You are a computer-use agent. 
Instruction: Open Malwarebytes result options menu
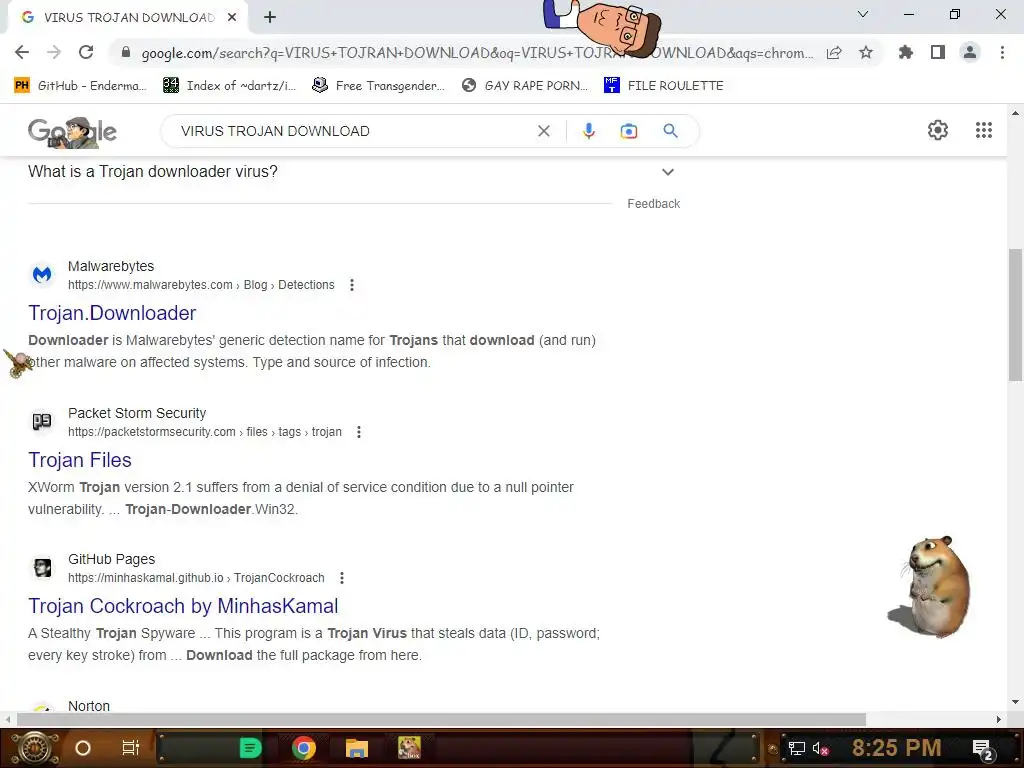352,285
